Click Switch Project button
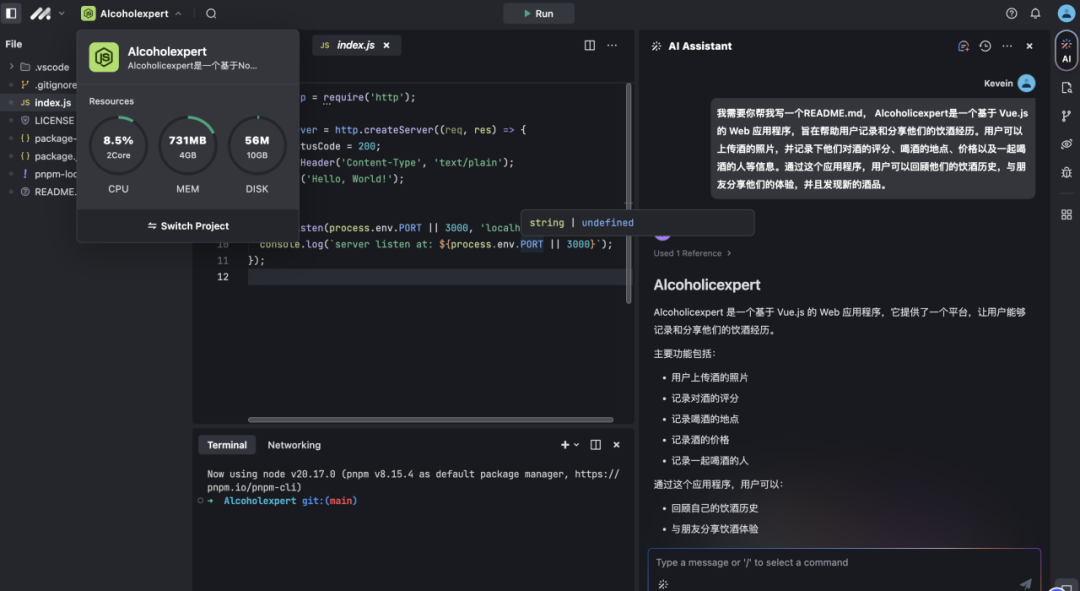Viewport: 1080px width, 591px height. [x=188, y=226]
